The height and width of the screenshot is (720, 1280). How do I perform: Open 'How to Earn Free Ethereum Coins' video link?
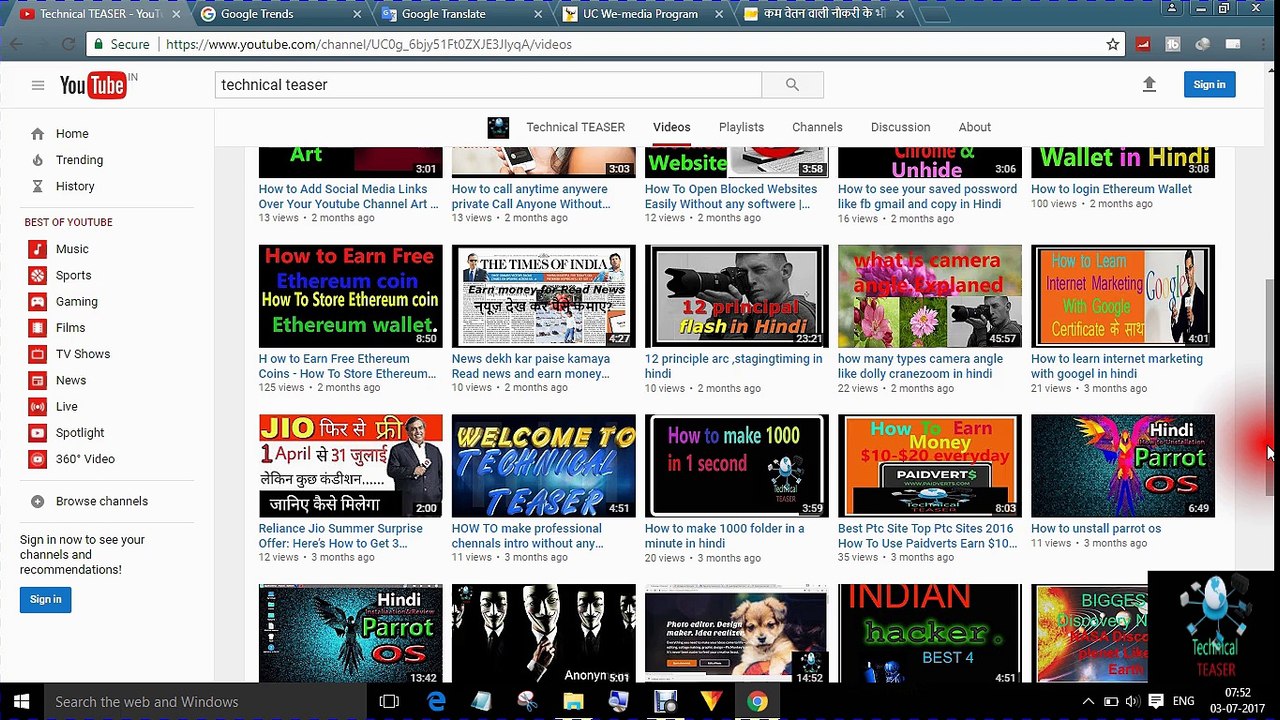point(347,366)
